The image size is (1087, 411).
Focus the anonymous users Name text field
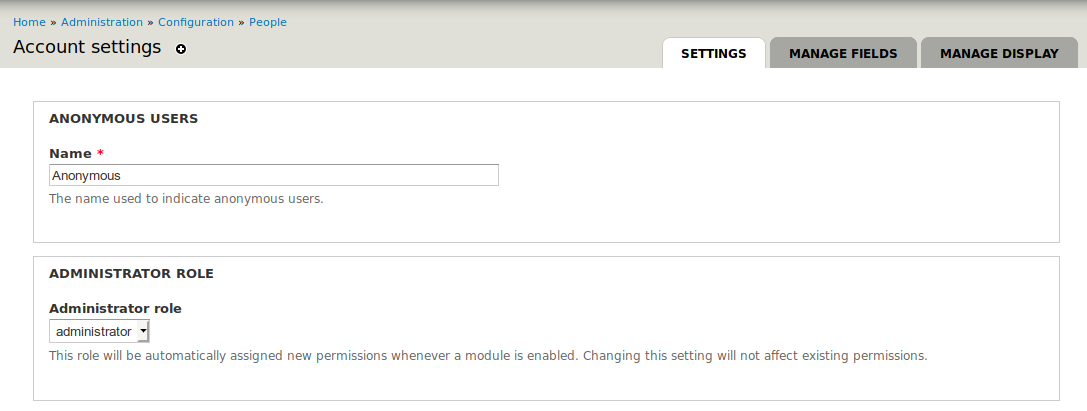click(274, 175)
